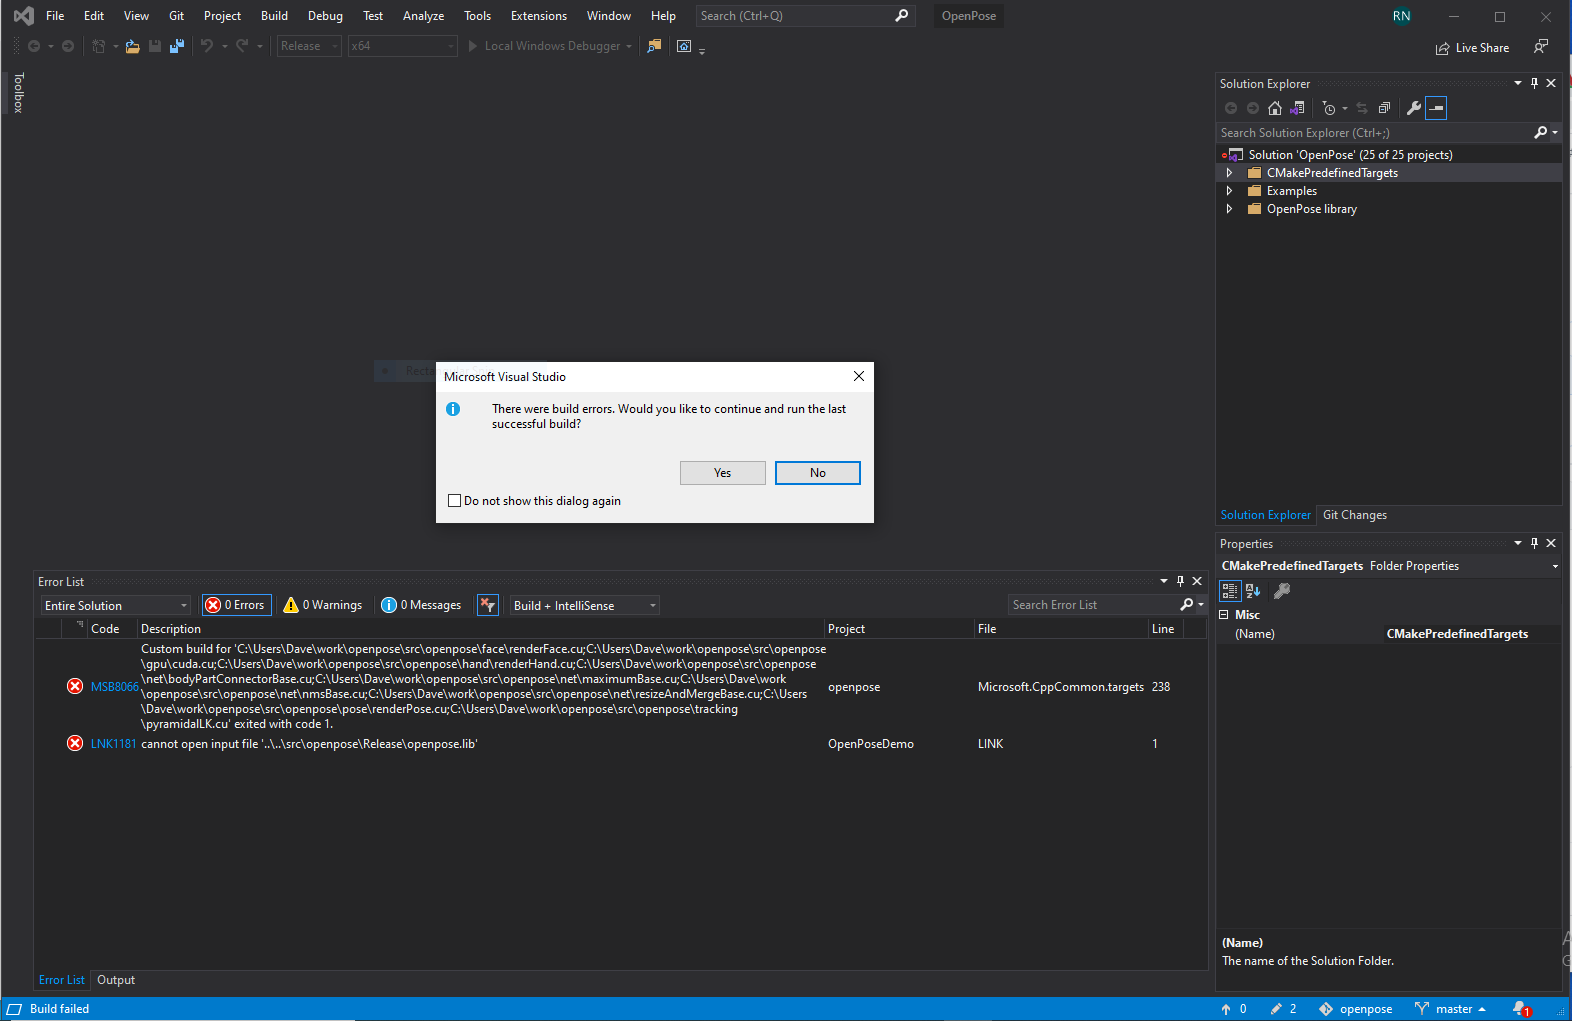Toggle the 0 Errors filter
Image resolution: width=1572 pixels, height=1021 pixels.
click(x=236, y=605)
